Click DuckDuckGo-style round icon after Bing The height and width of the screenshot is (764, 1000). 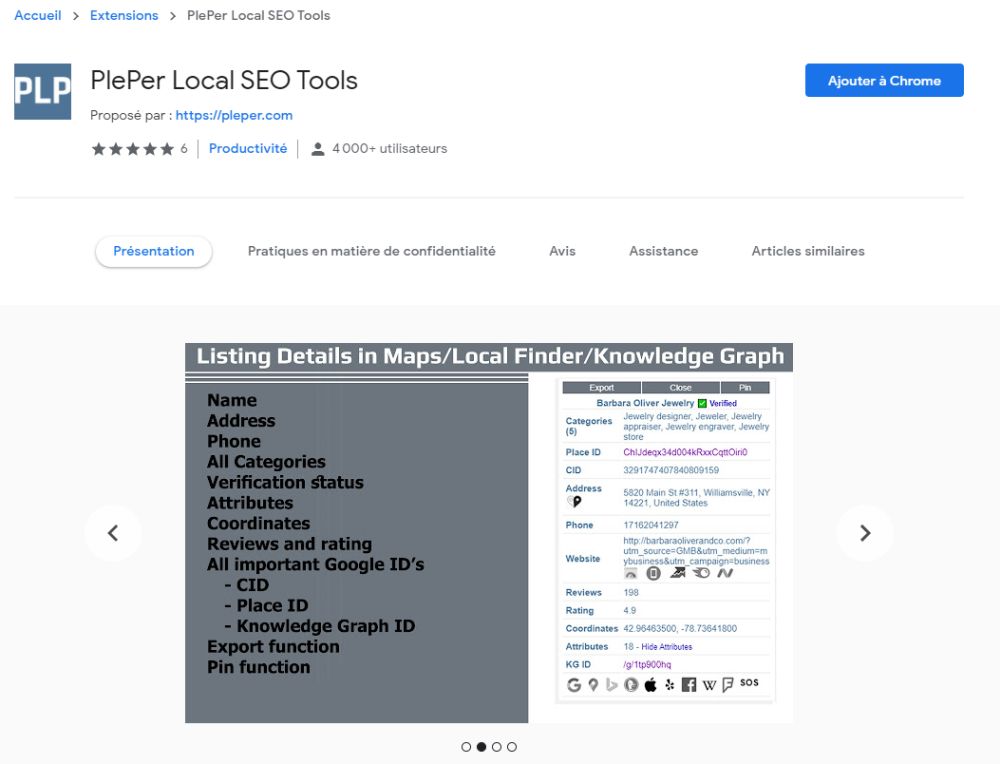631,685
